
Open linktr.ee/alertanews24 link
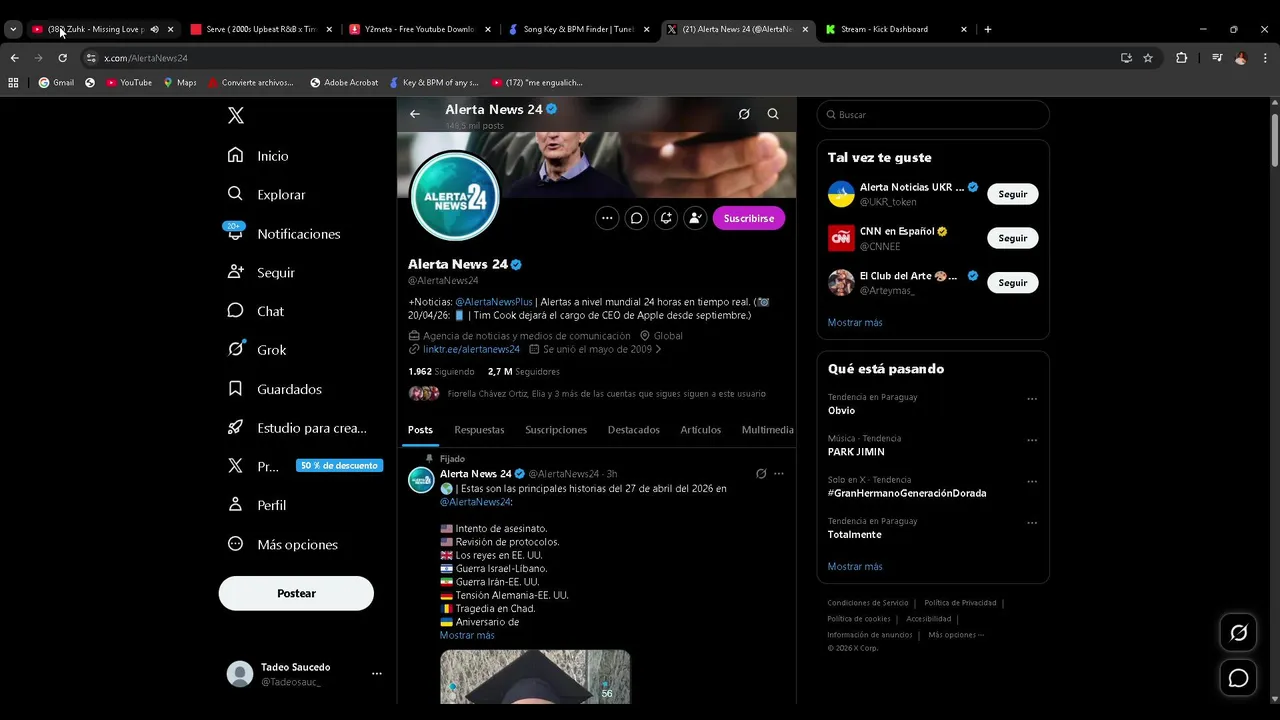[471, 350]
